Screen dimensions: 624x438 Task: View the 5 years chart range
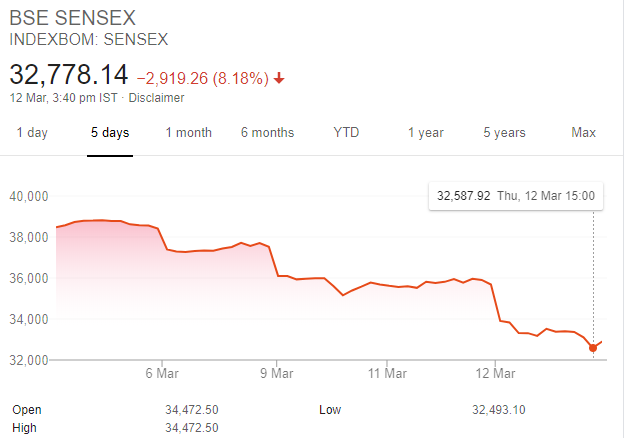coord(504,133)
